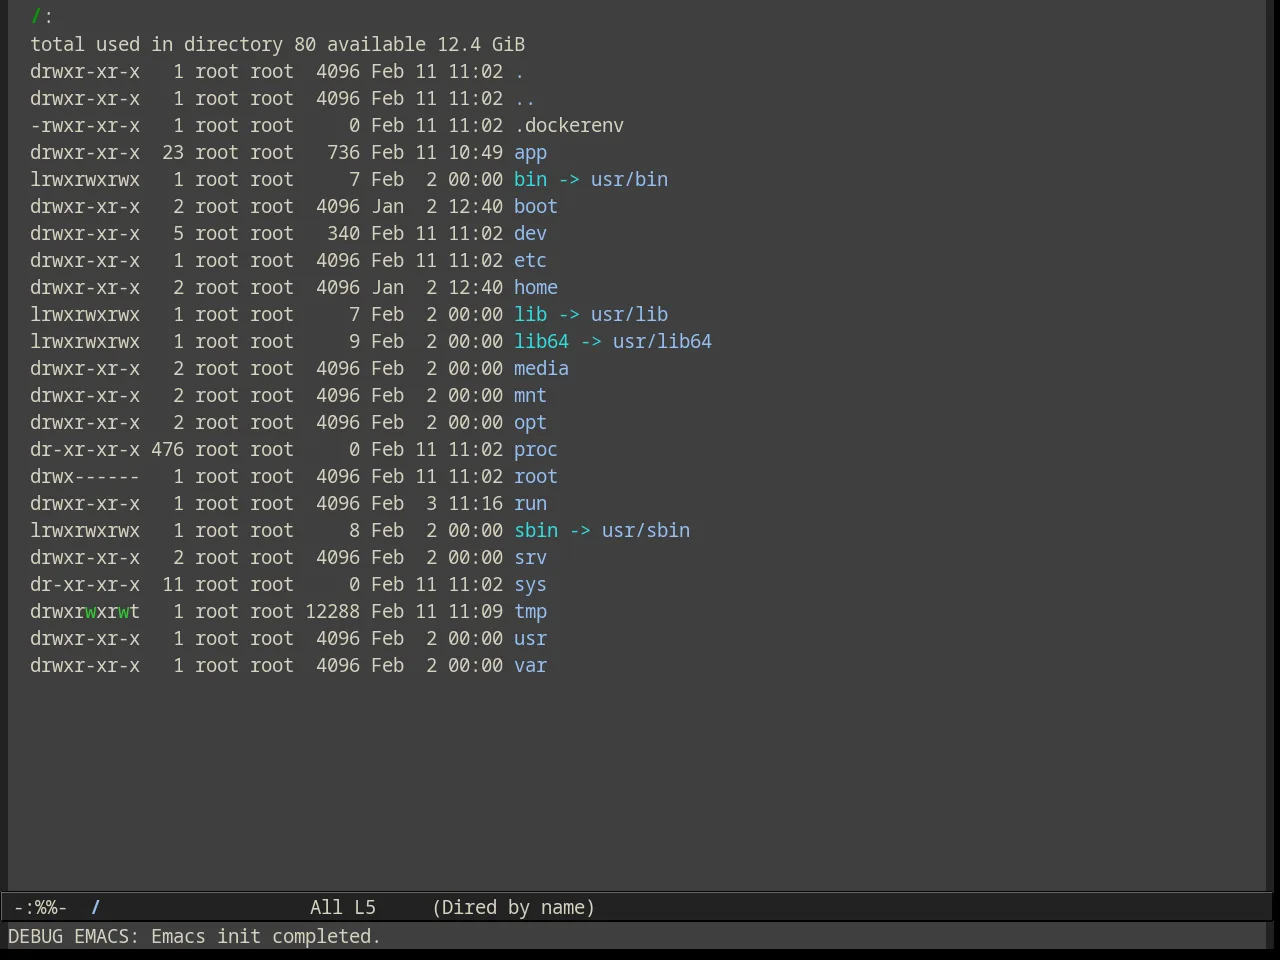Open the bin symlink entry
Viewport: 1280px width, 960px height.
click(x=530, y=180)
